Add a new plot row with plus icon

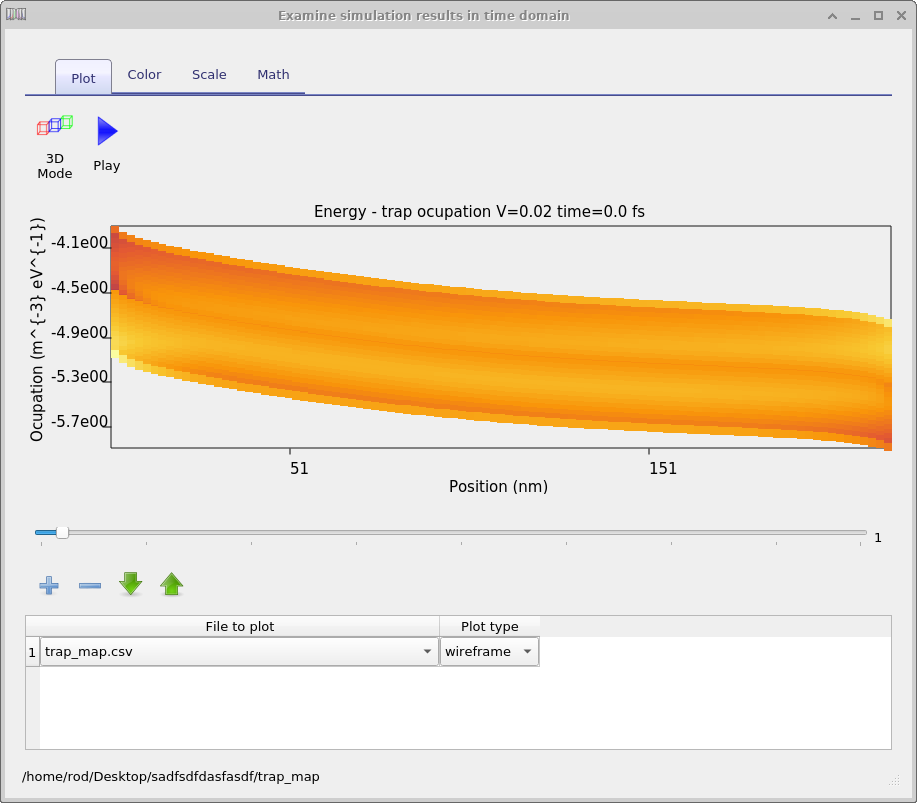[49, 585]
